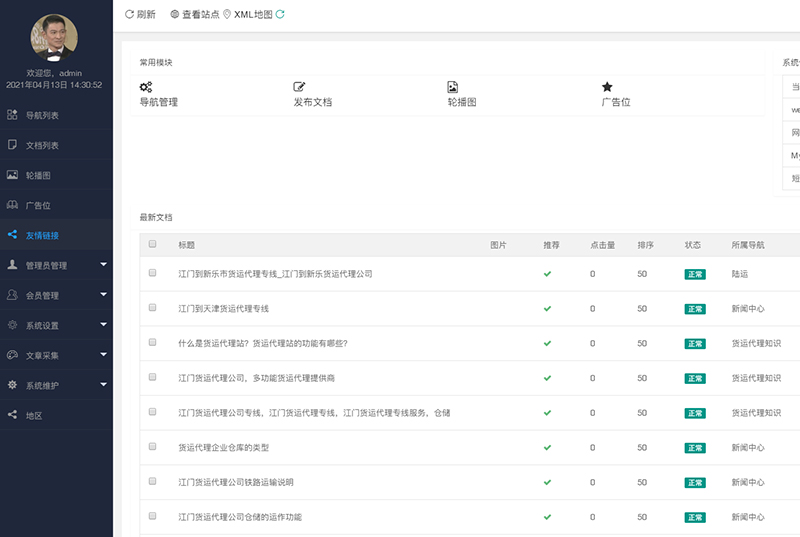The height and width of the screenshot is (537, 800).
Task: Select checkbox for 货运代理企业仓库的类型 row
Action: point(153,447)
